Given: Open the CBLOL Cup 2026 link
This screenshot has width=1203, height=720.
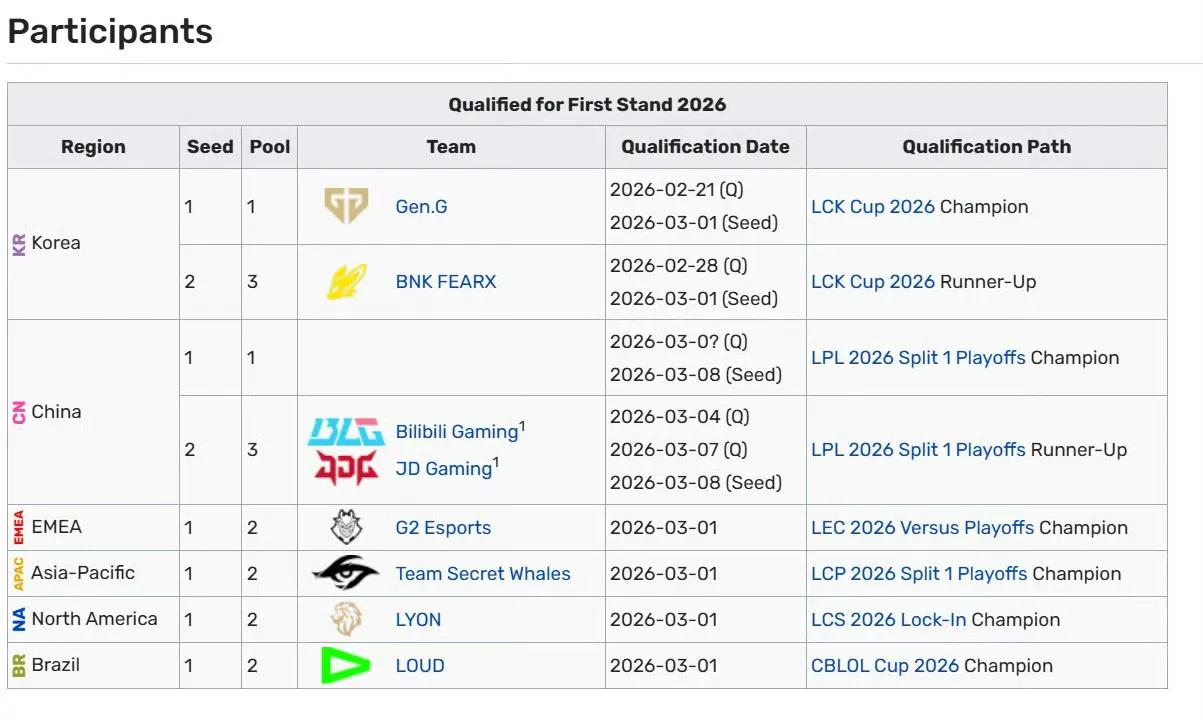Looking at the screenshot, I should (884, 666).
